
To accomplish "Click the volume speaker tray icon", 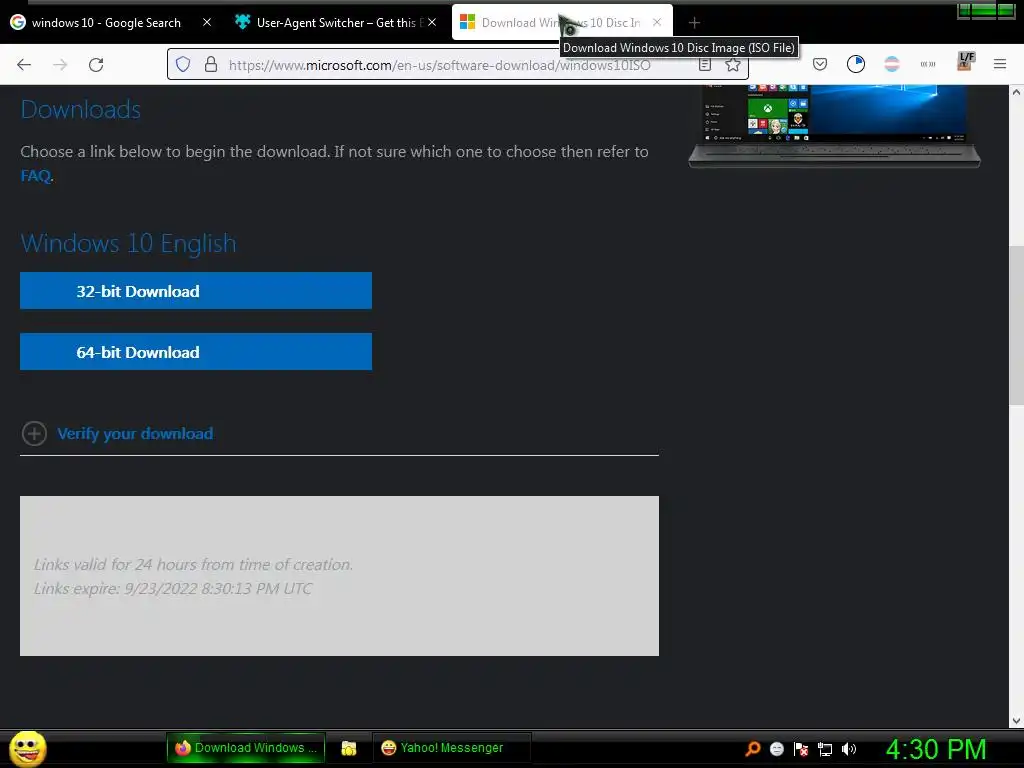I will pos(848,749).
